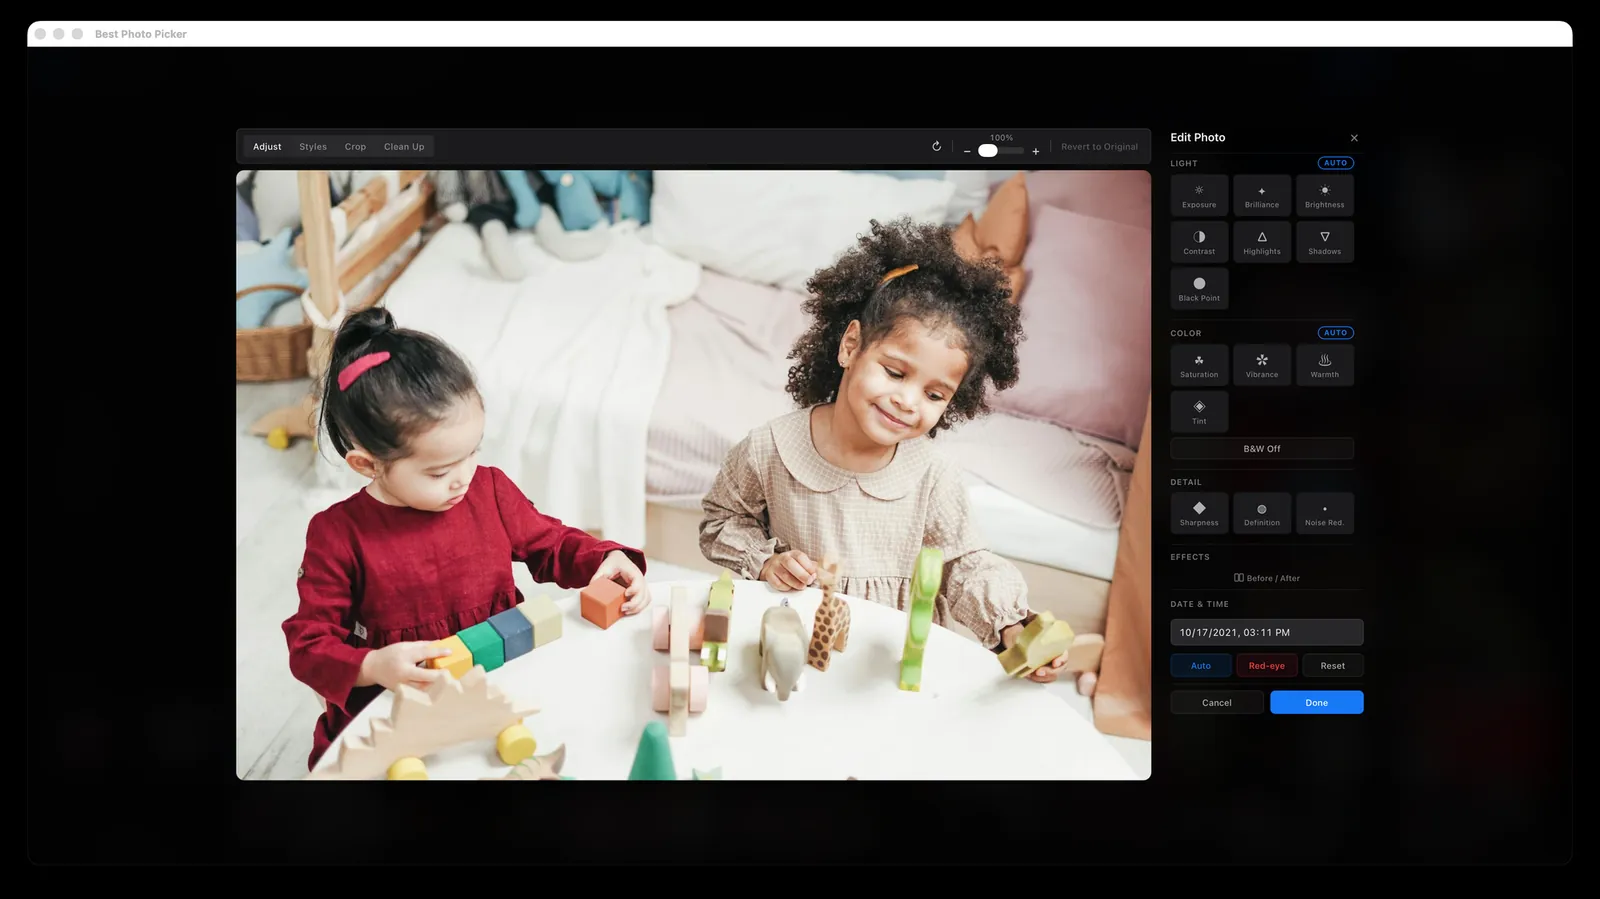Image resolution: width=1600 pixels, height=899 pixels.
Task: Toggle AUTO for the Color section
Action: point(1336,333)
